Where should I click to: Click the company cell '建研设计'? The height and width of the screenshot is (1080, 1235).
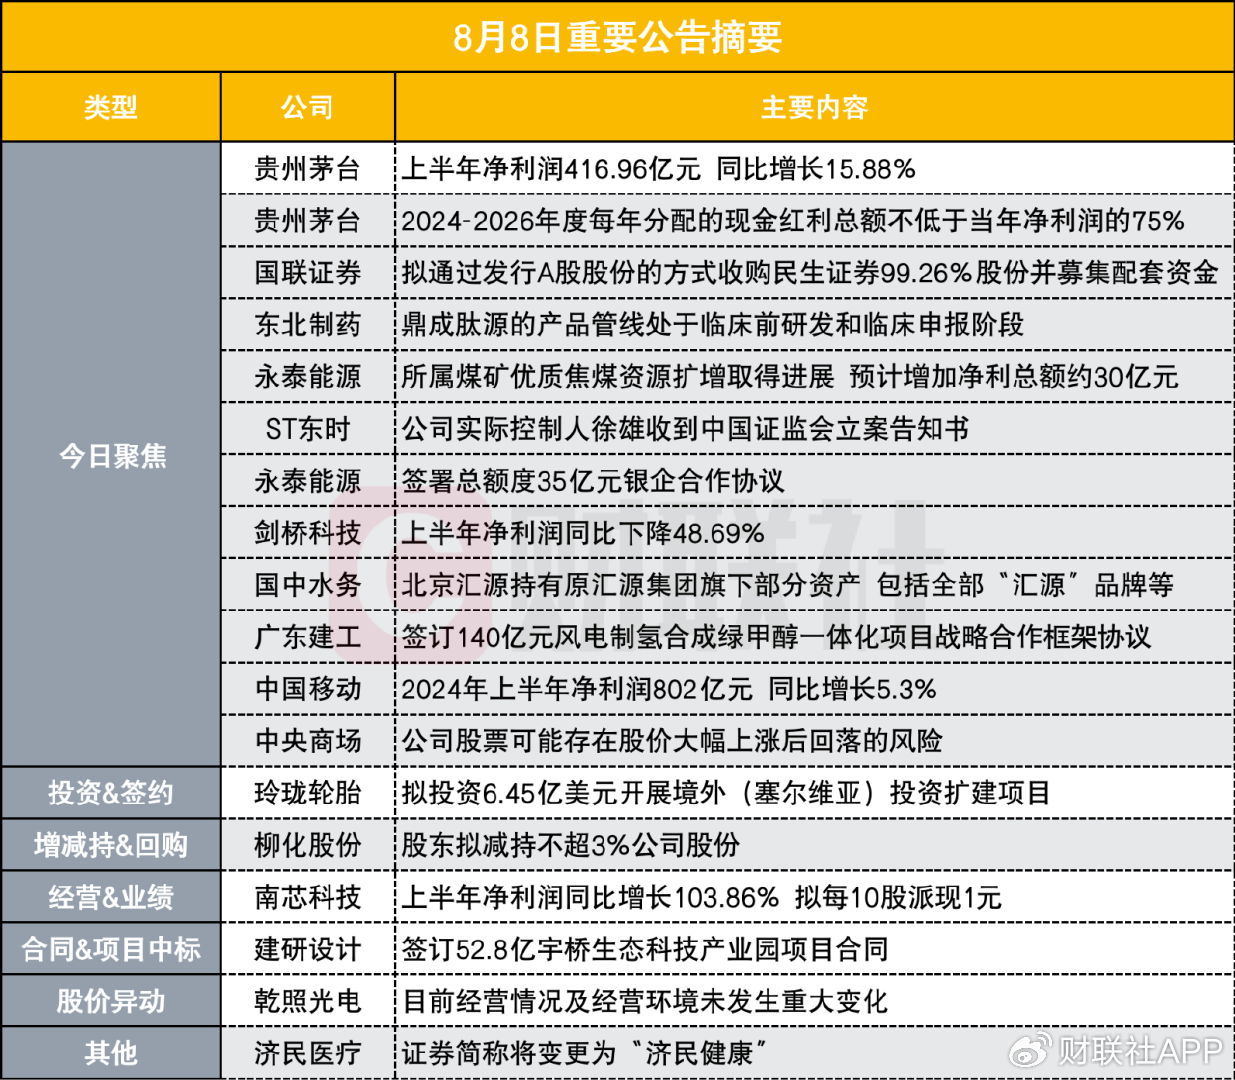coord(307,949)
